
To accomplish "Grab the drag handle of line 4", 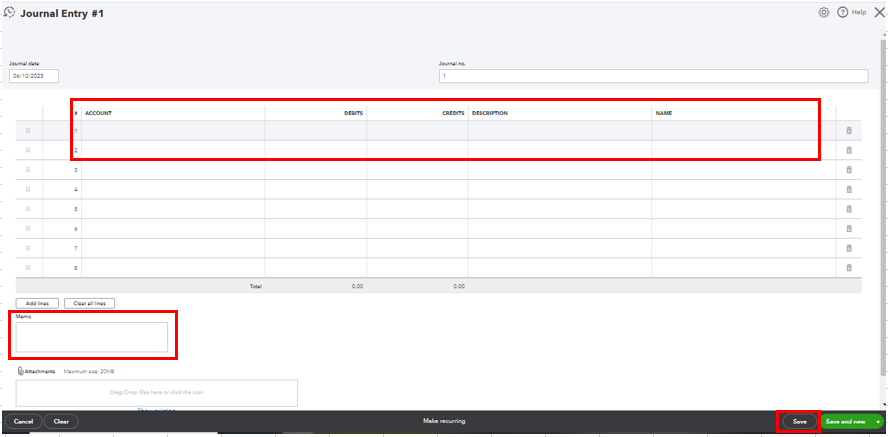I will pos(28,189).
